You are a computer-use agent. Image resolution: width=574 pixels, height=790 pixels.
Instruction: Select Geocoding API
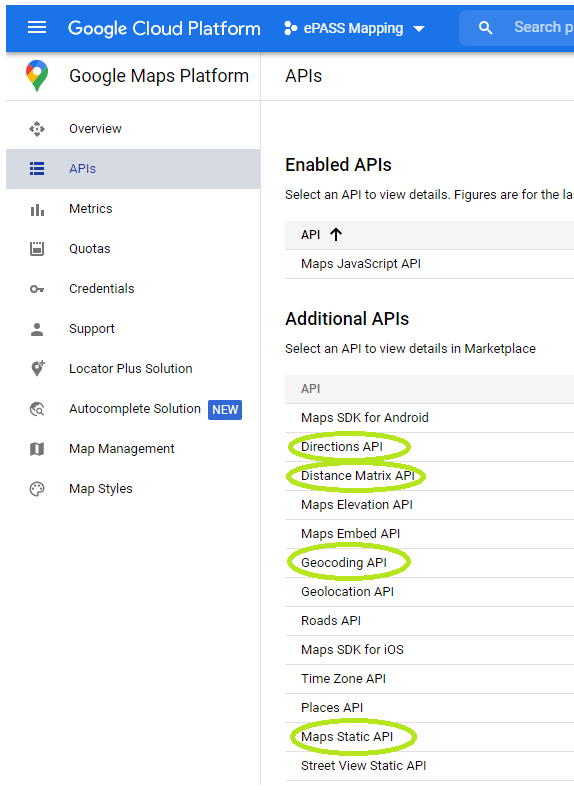click(344, 563)
